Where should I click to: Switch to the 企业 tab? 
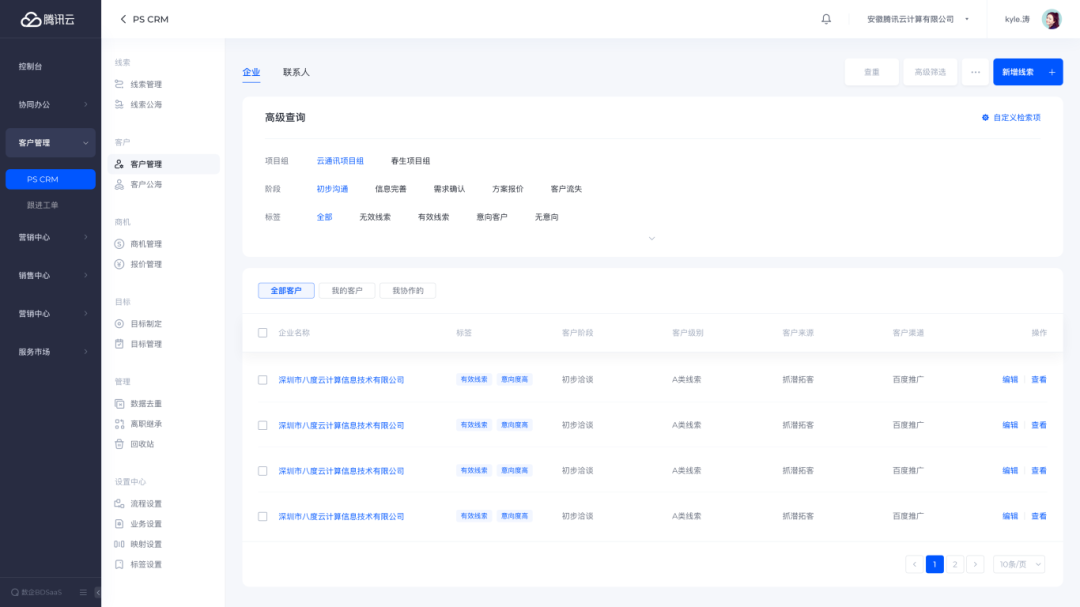tap(251, 72)
